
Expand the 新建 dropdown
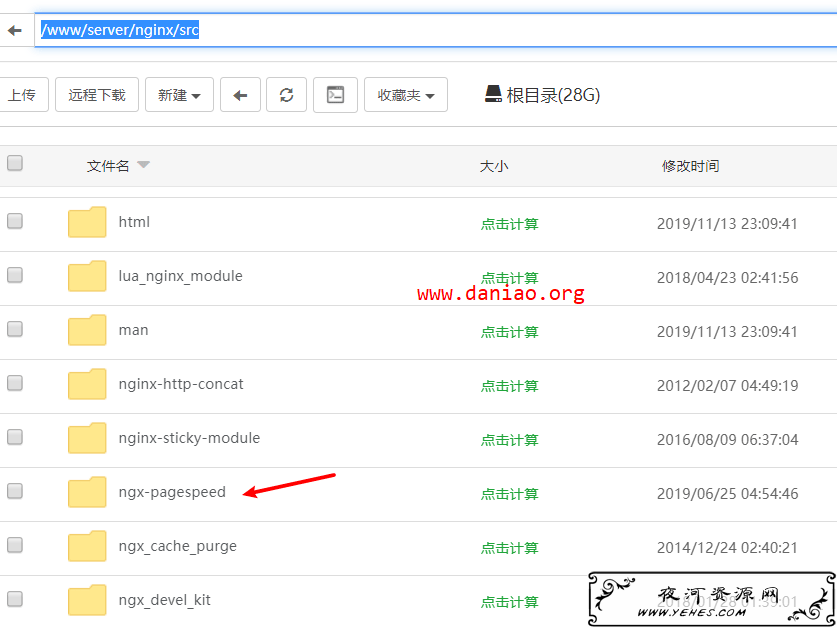179,95
